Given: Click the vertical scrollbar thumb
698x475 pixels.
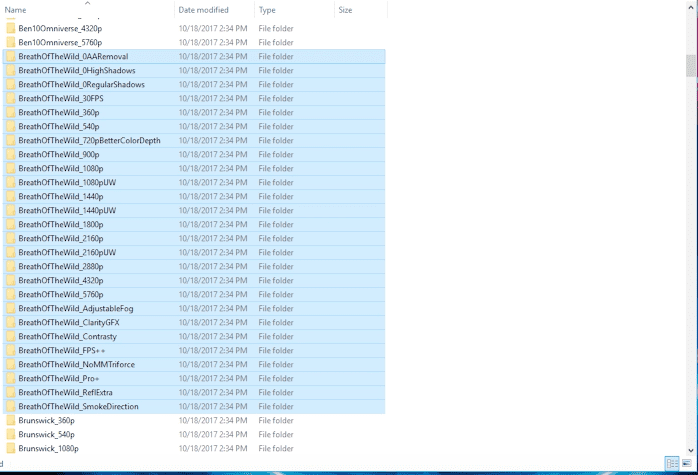Looking at the screenshot, I should click(691, 65).
